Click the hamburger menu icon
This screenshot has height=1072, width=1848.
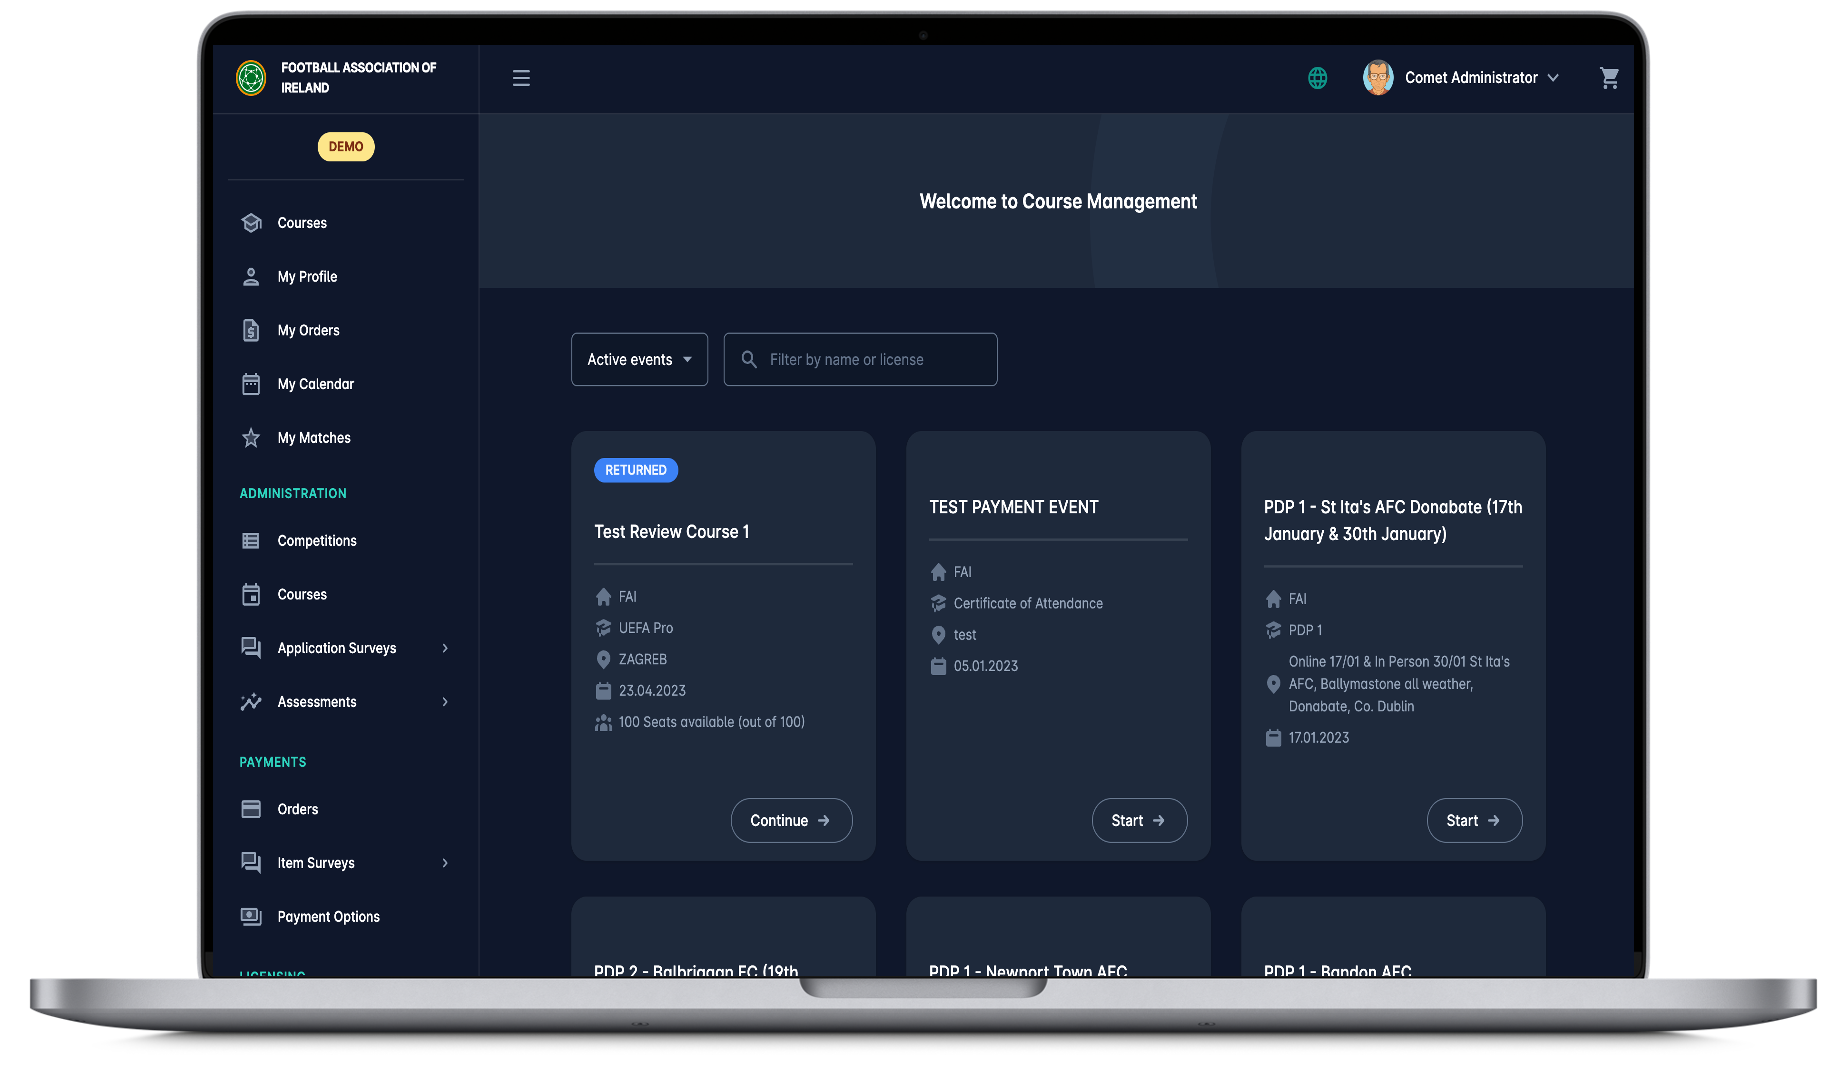point(521,78)
